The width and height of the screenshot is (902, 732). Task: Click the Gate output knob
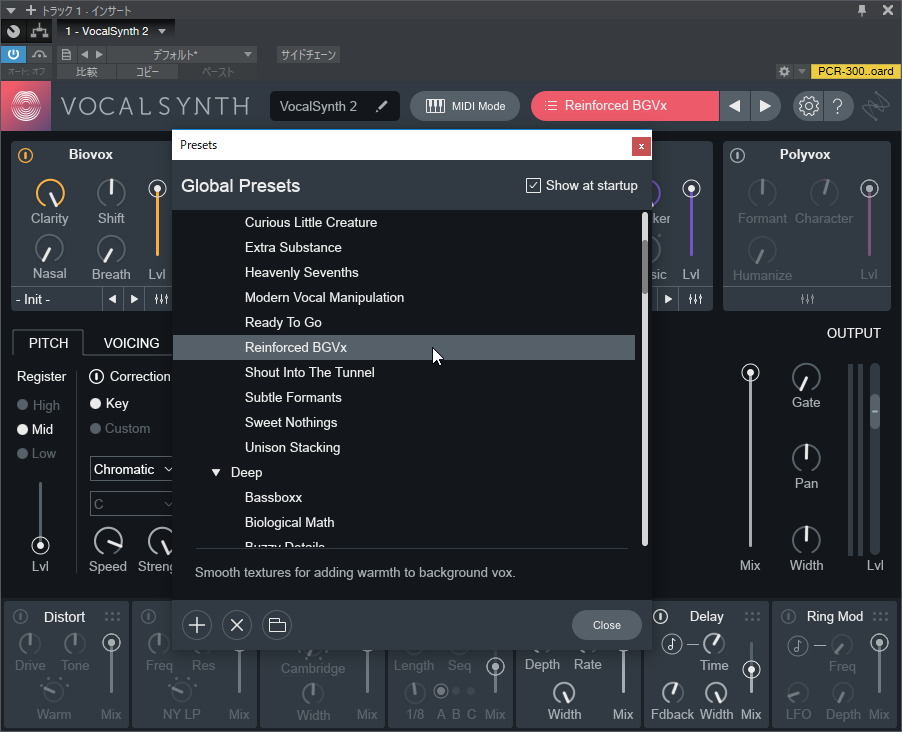tap(806, 378)
